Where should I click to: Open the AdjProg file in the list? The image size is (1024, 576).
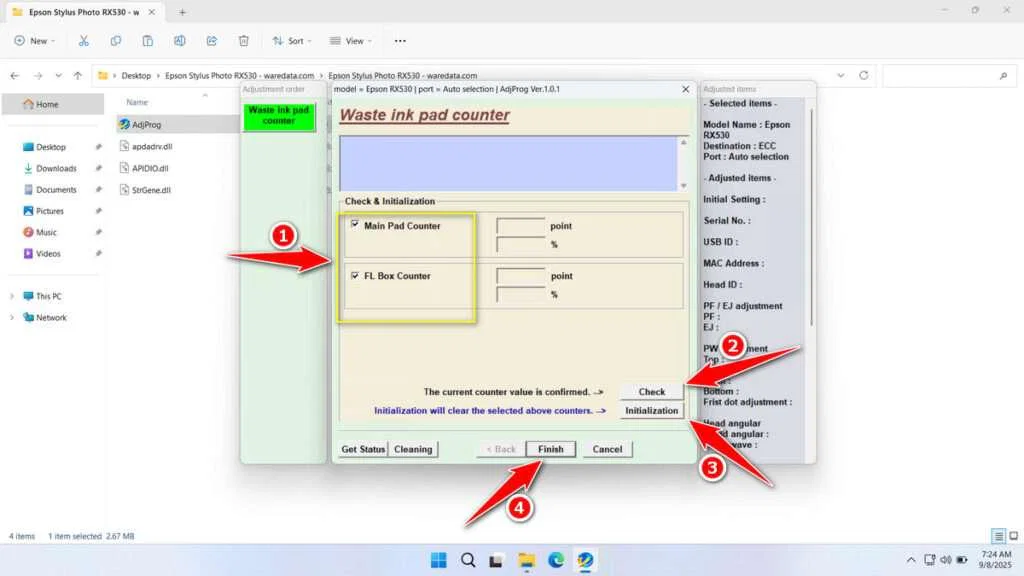(146, 125)
